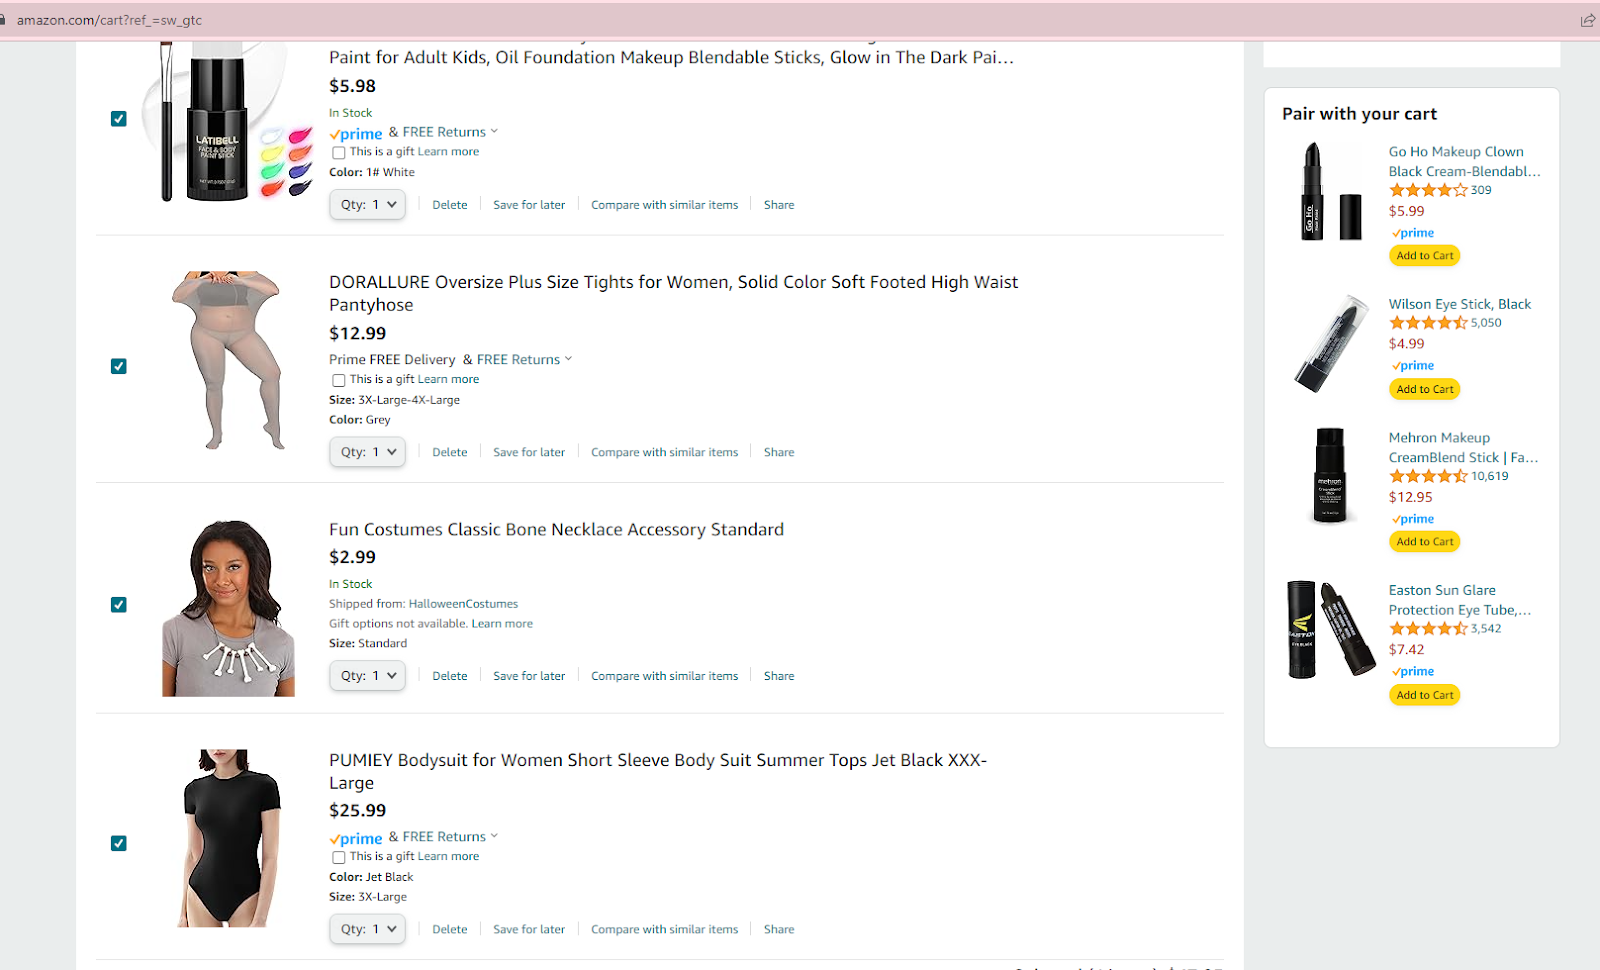Mark the PUMIEY Bodysuit as a gift
This screenshot has width=1600, height=970.
(339, 858)
